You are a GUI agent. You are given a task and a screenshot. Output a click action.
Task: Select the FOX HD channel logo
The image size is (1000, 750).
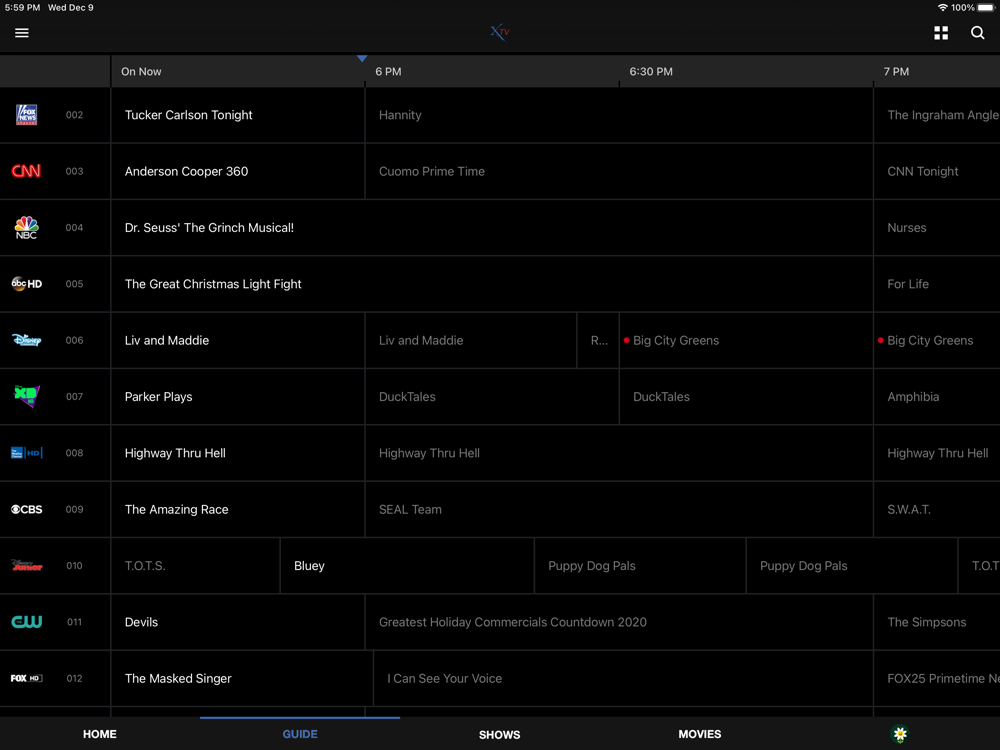pyautogui.click(x=27, y=678)
